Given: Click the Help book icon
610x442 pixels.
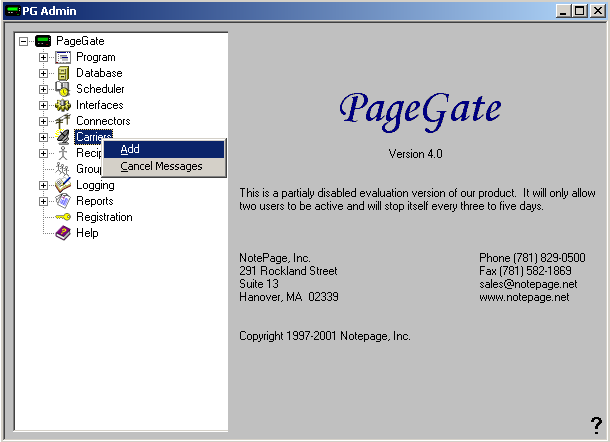Looking at the screenshot, I should 63,233.
